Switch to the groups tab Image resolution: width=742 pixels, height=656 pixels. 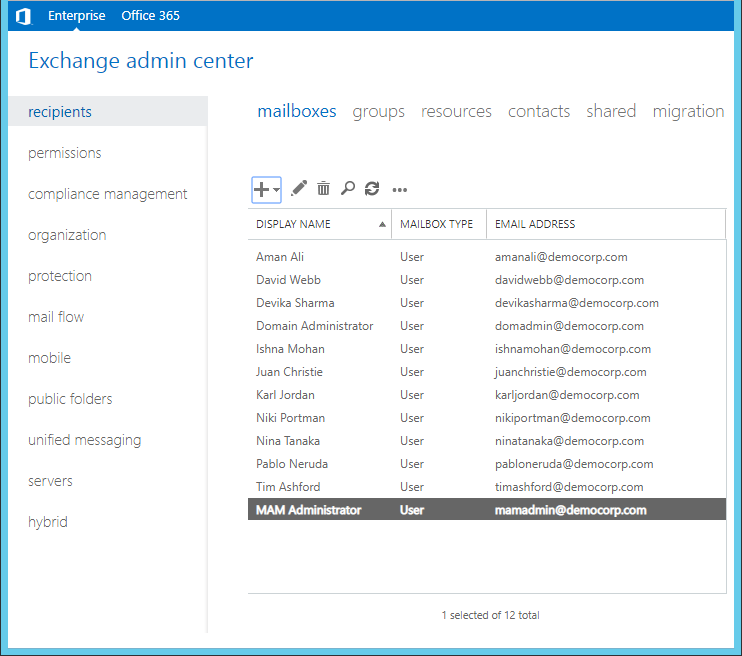pyautogui.click(x=378, y=111)
